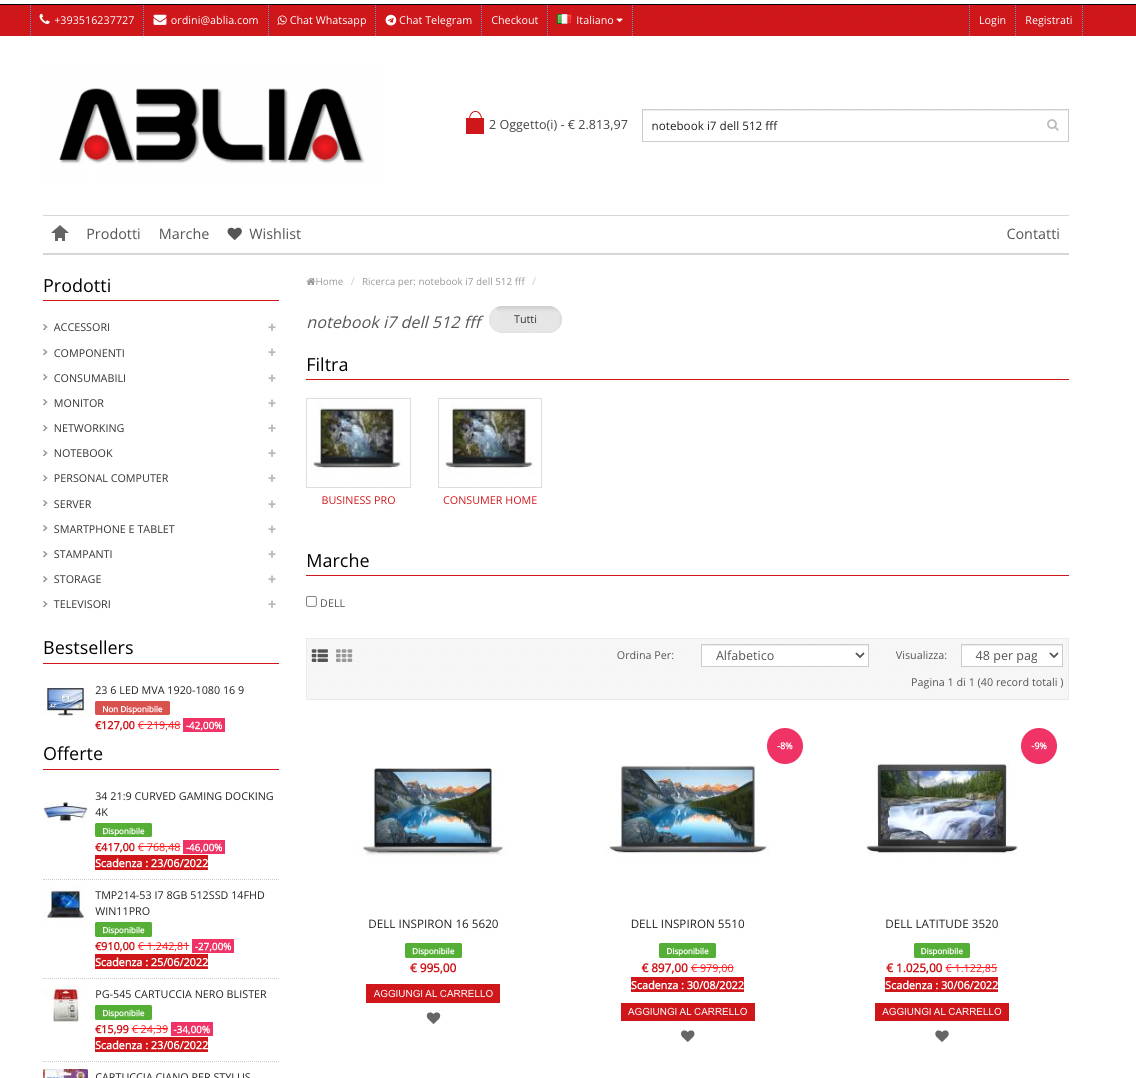The width and height of the screenshot is (1136, 1078).
Task: Switch to grid view layout
Action: 344,656
